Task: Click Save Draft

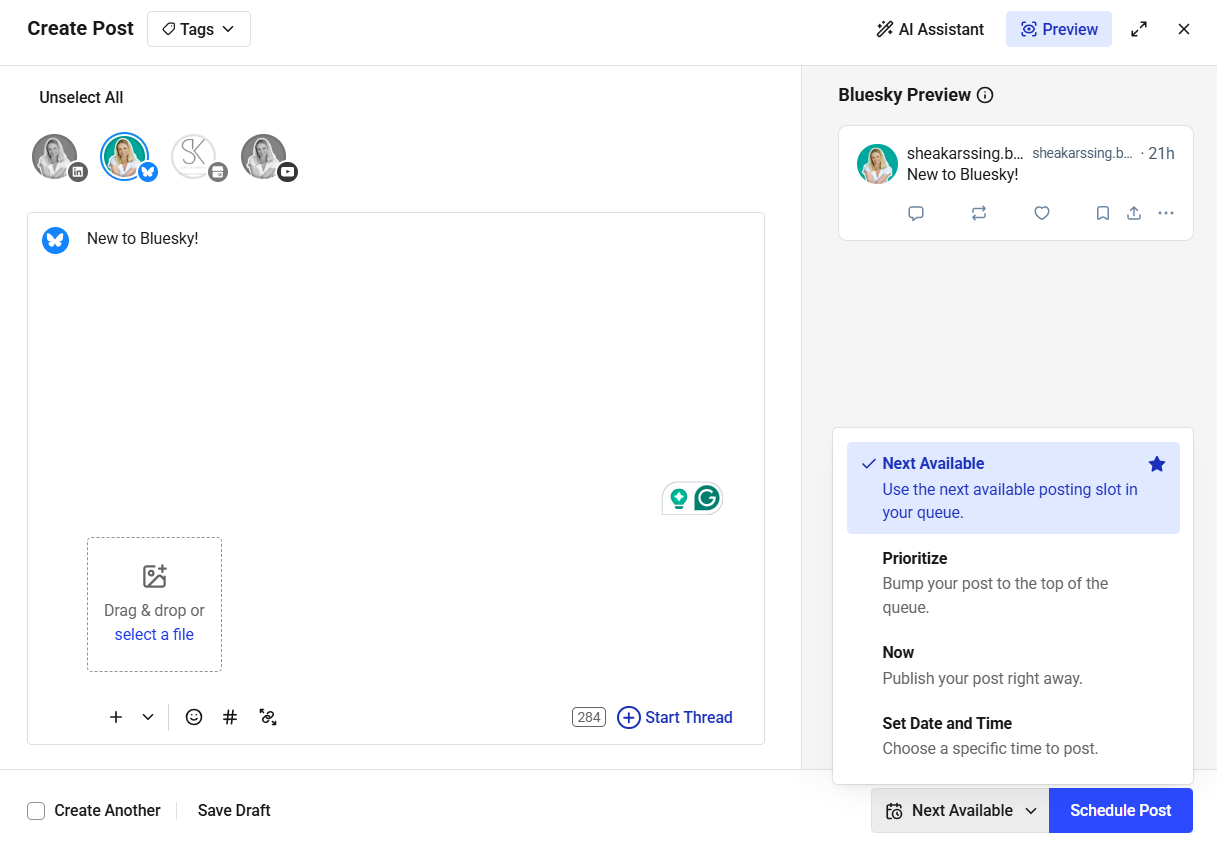Action: (x=233, y=810)
